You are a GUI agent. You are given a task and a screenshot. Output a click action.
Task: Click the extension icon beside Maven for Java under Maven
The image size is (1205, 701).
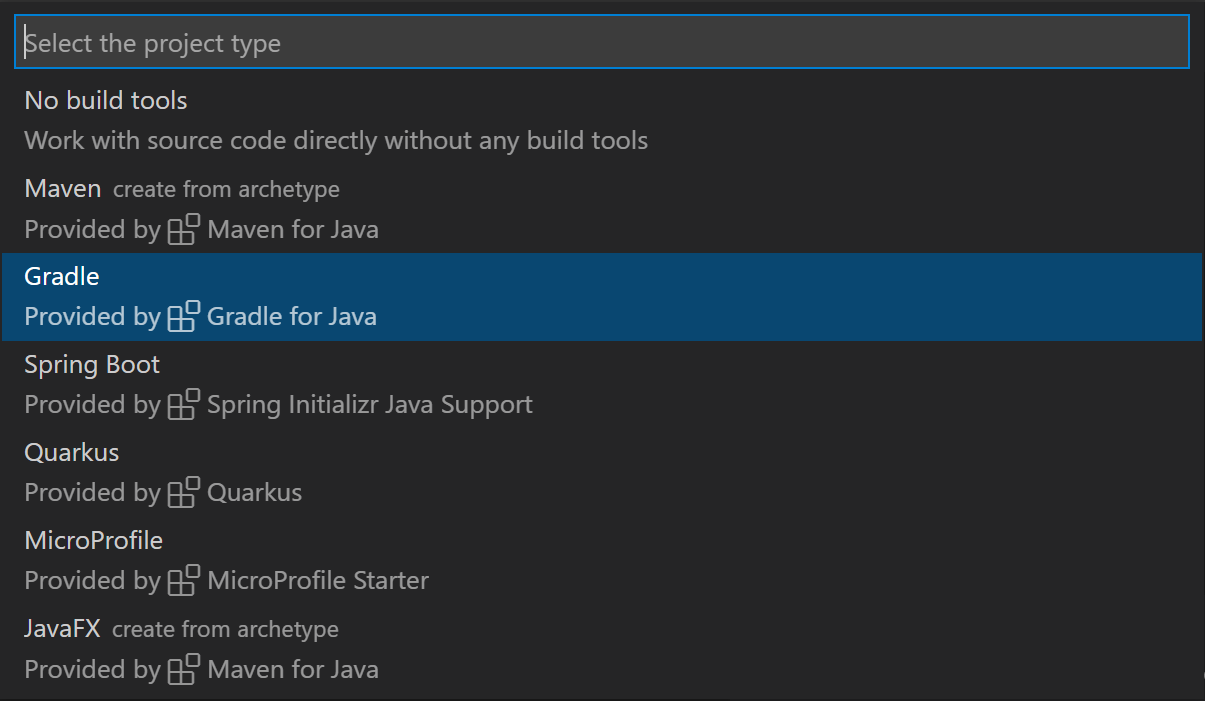coord(184,229)
